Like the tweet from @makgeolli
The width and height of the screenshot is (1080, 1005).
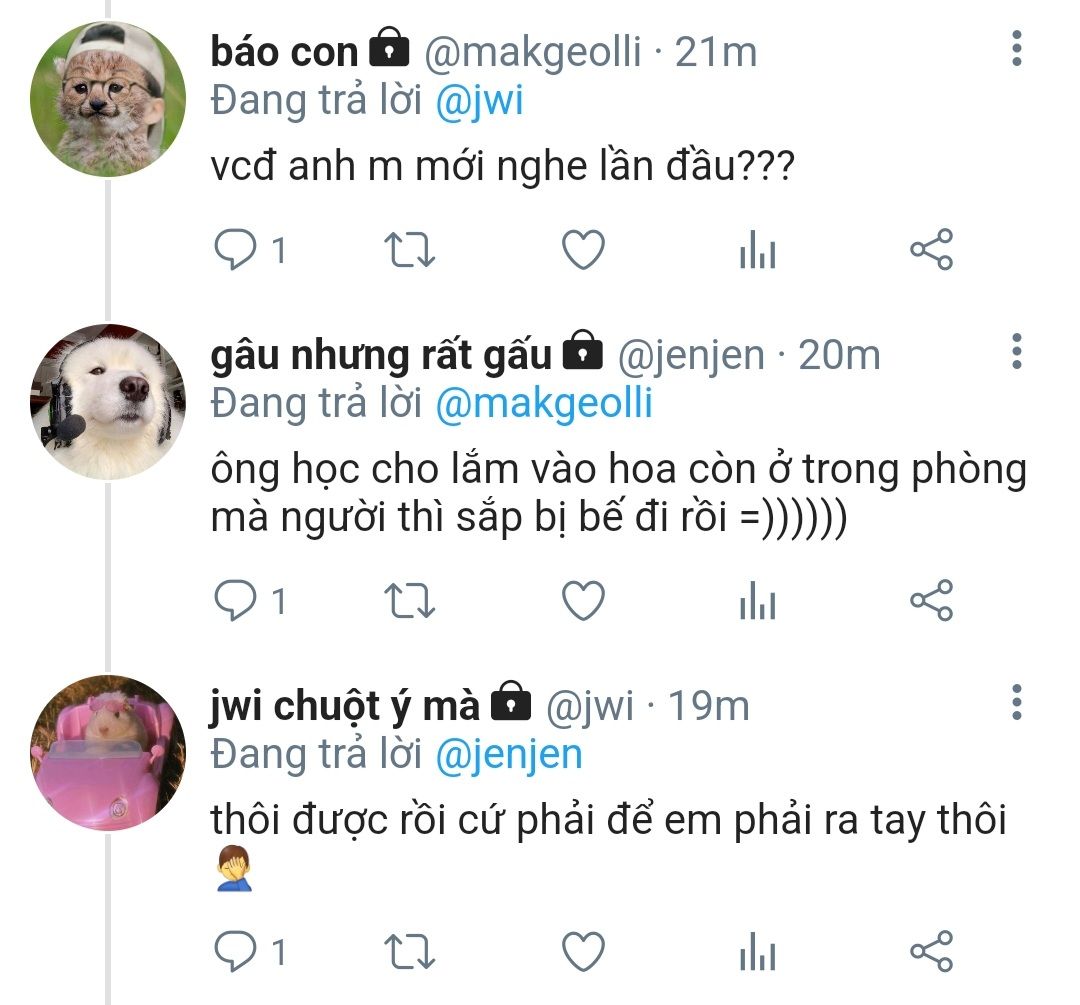click(x=583, y=249)
